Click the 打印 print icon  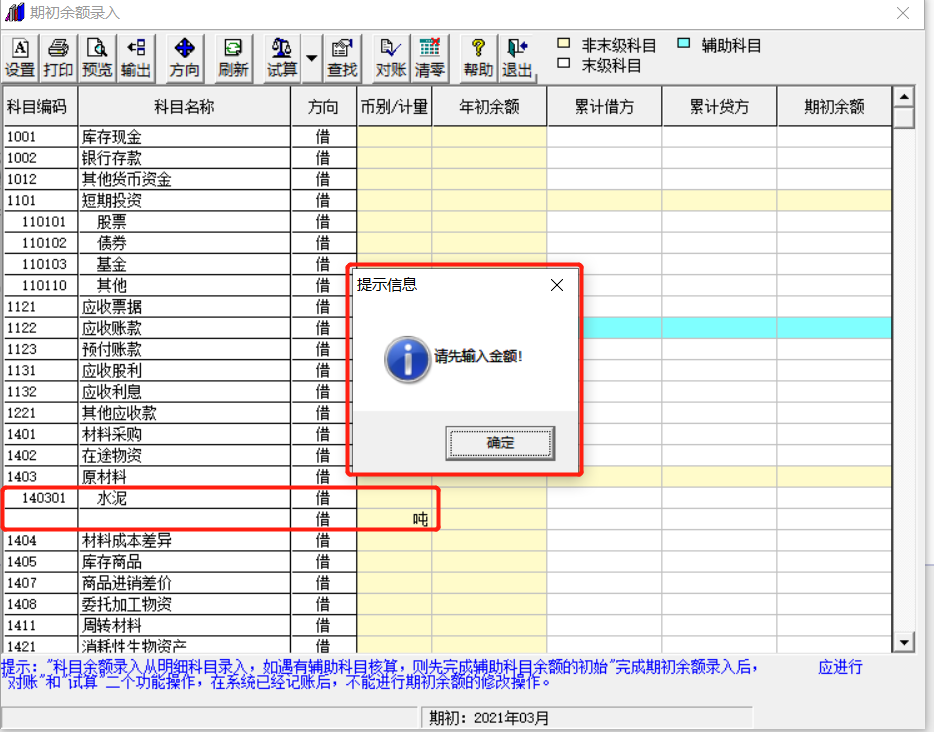point(58,58)
